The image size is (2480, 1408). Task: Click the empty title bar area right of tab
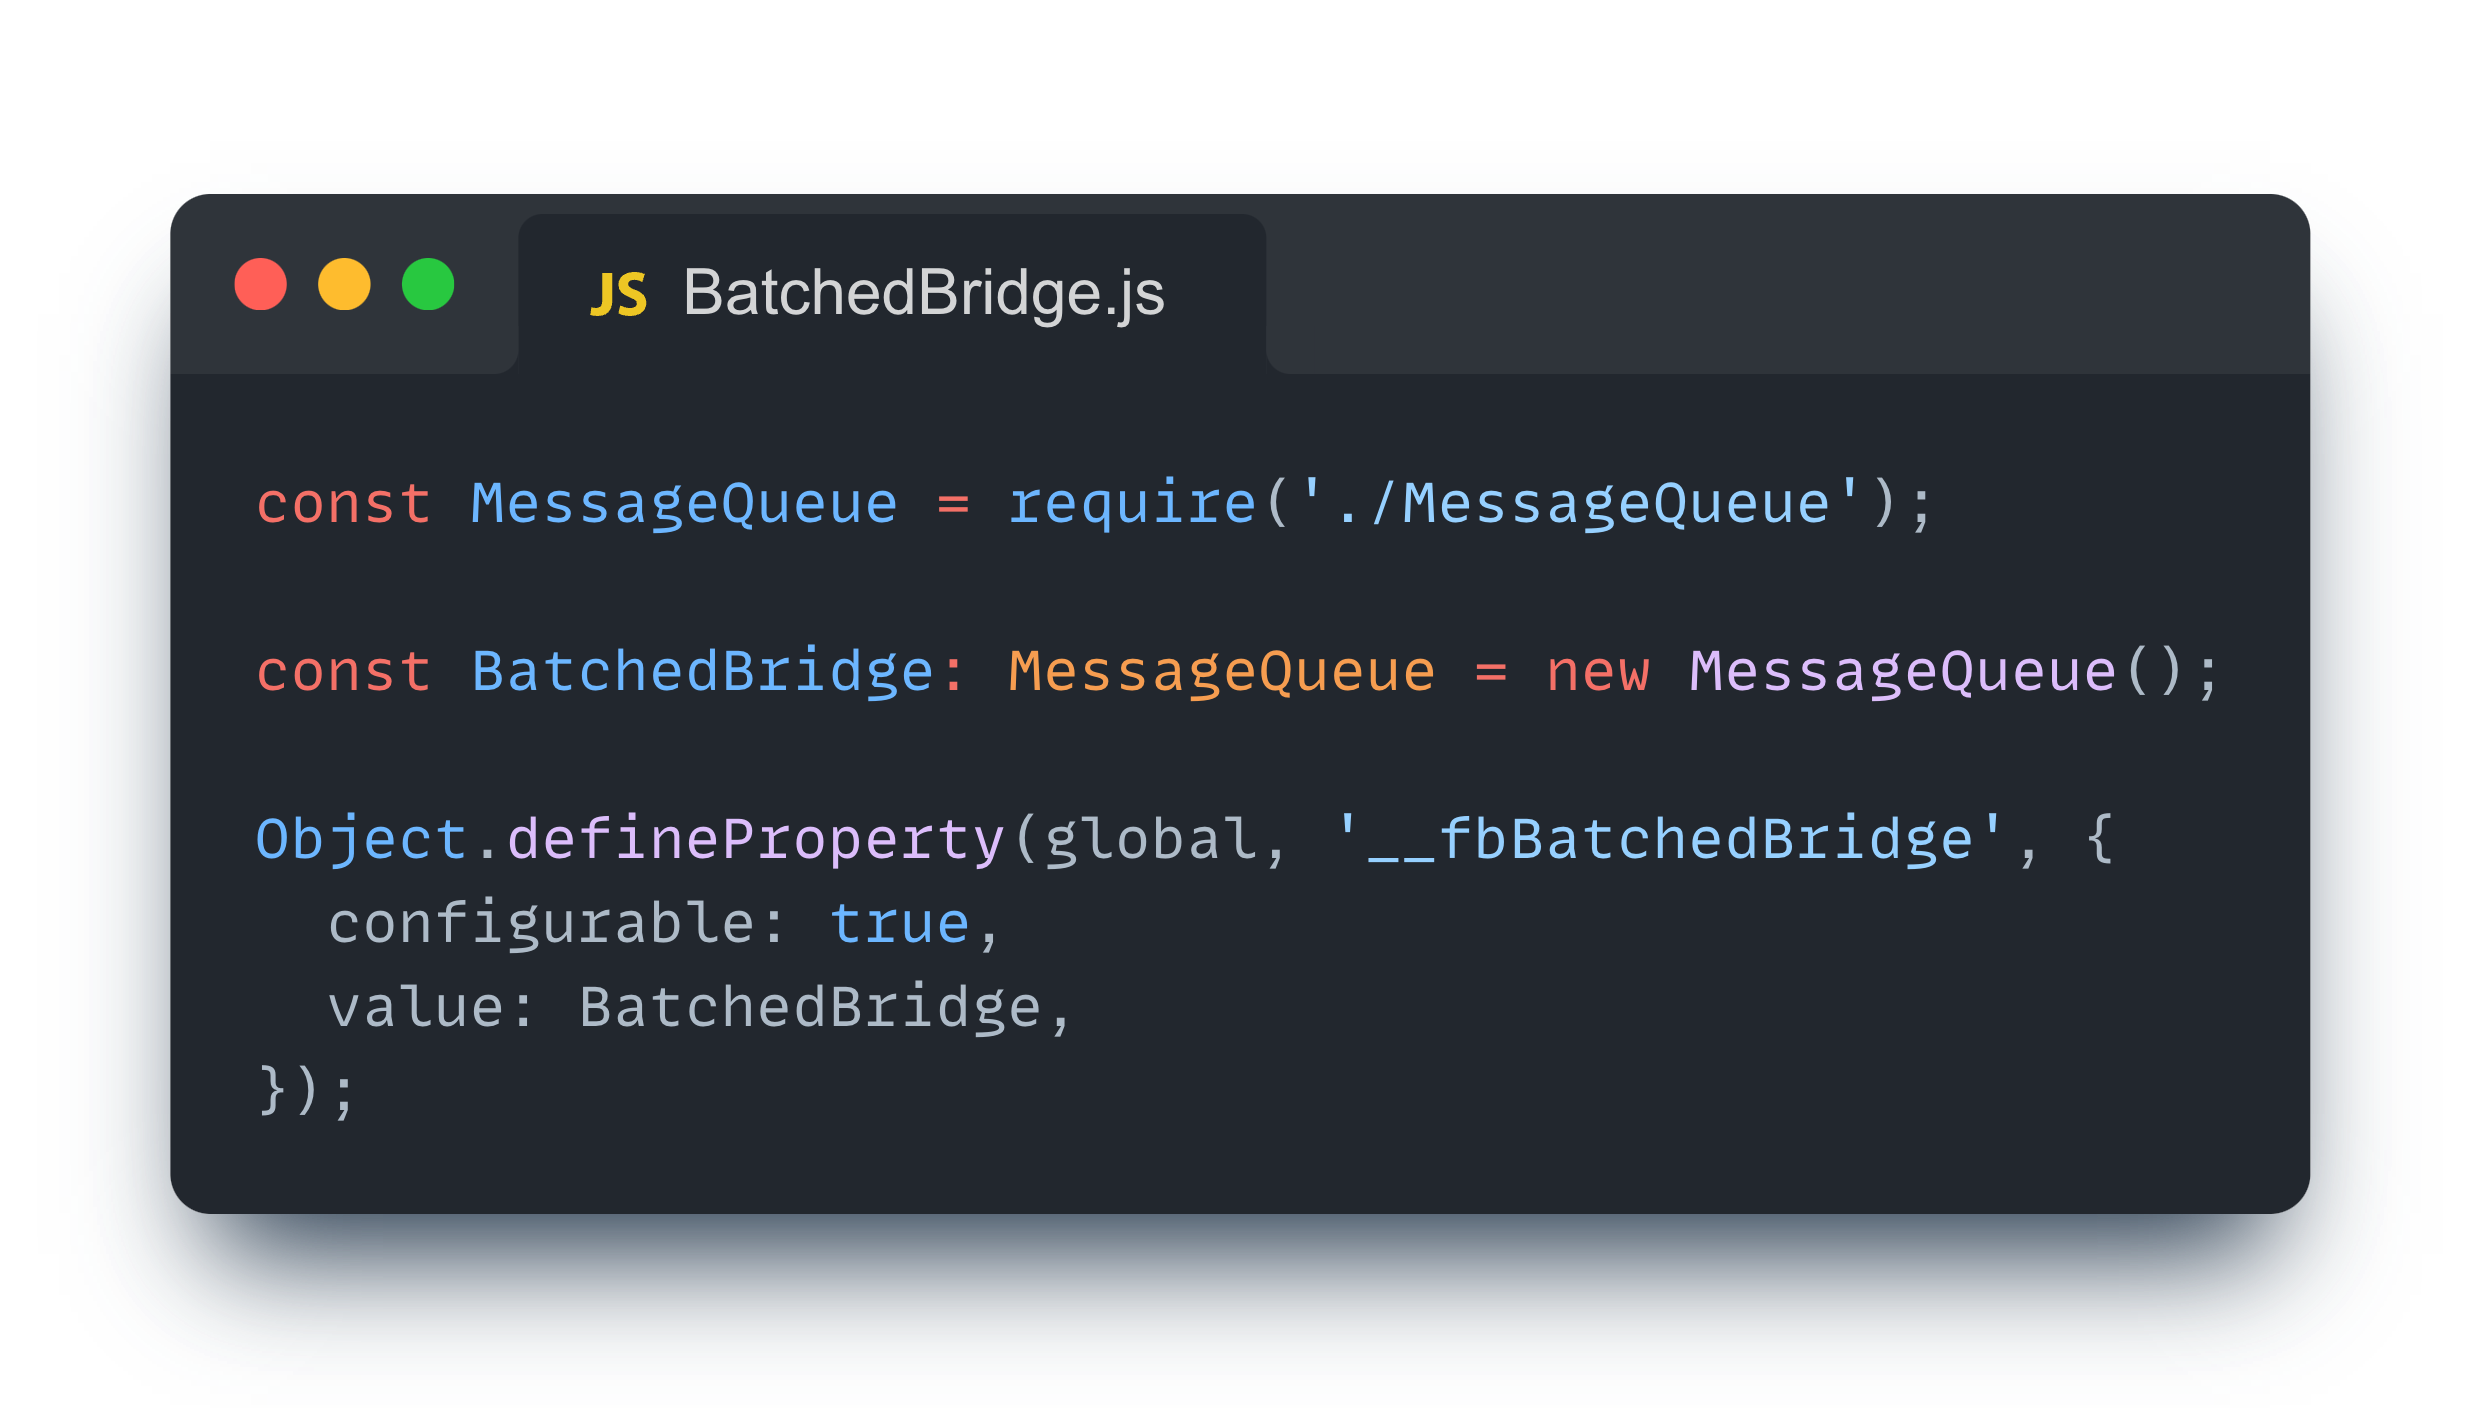click(x=1780, y=290)
